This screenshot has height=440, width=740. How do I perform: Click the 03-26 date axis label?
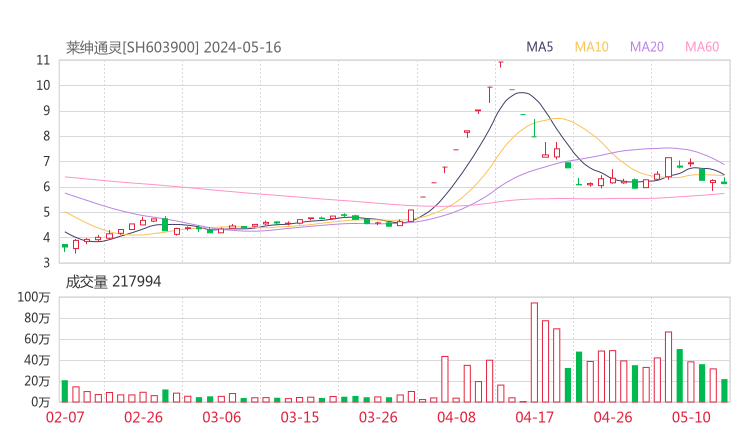point(378,417)
